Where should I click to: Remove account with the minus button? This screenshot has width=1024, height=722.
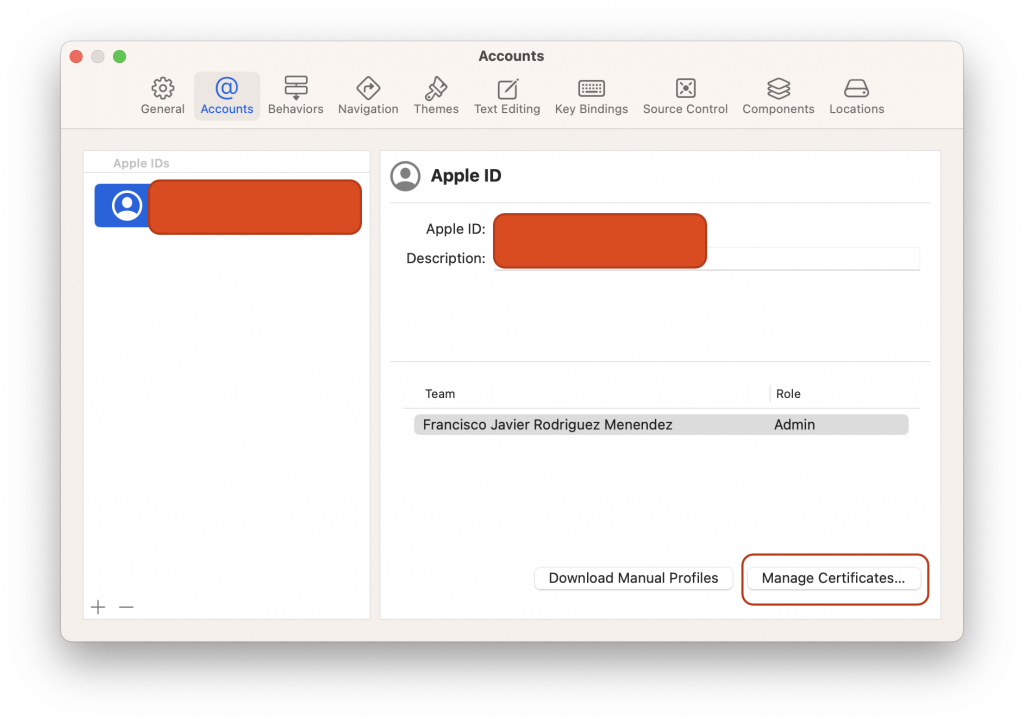(126, 607)
